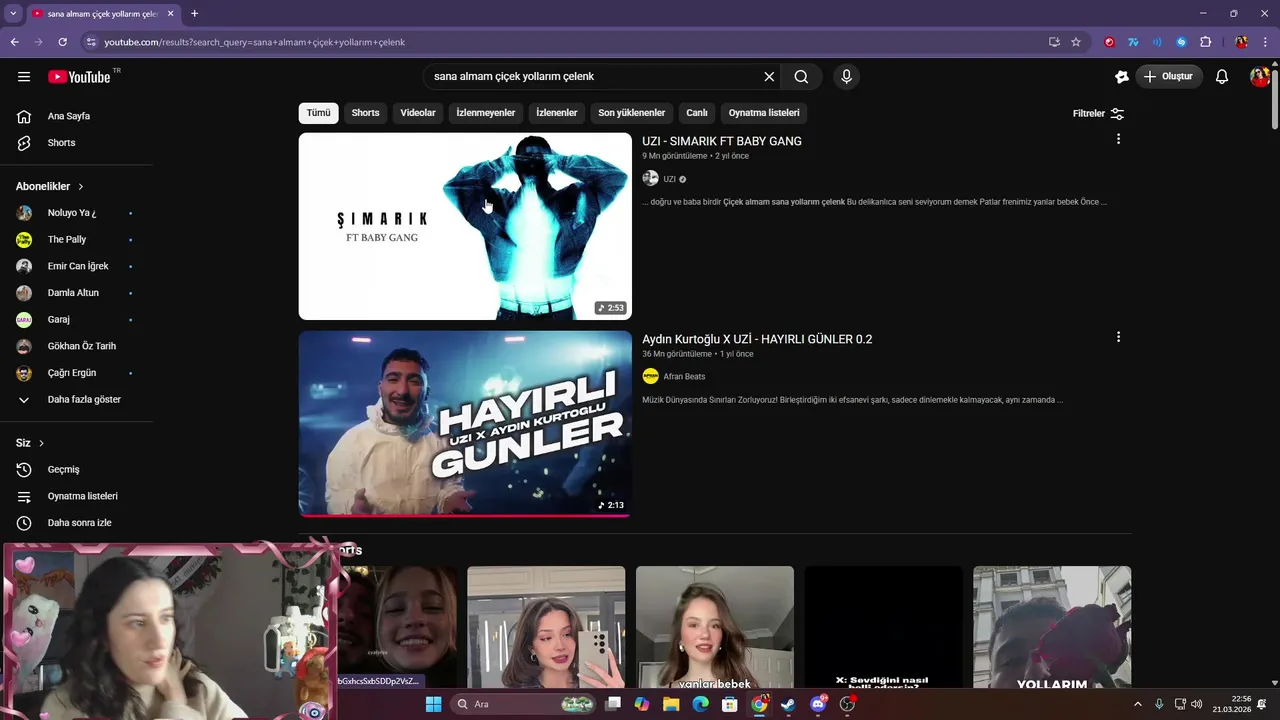
Task: Reload the page with the refresh icon
Action: (62, 42)
